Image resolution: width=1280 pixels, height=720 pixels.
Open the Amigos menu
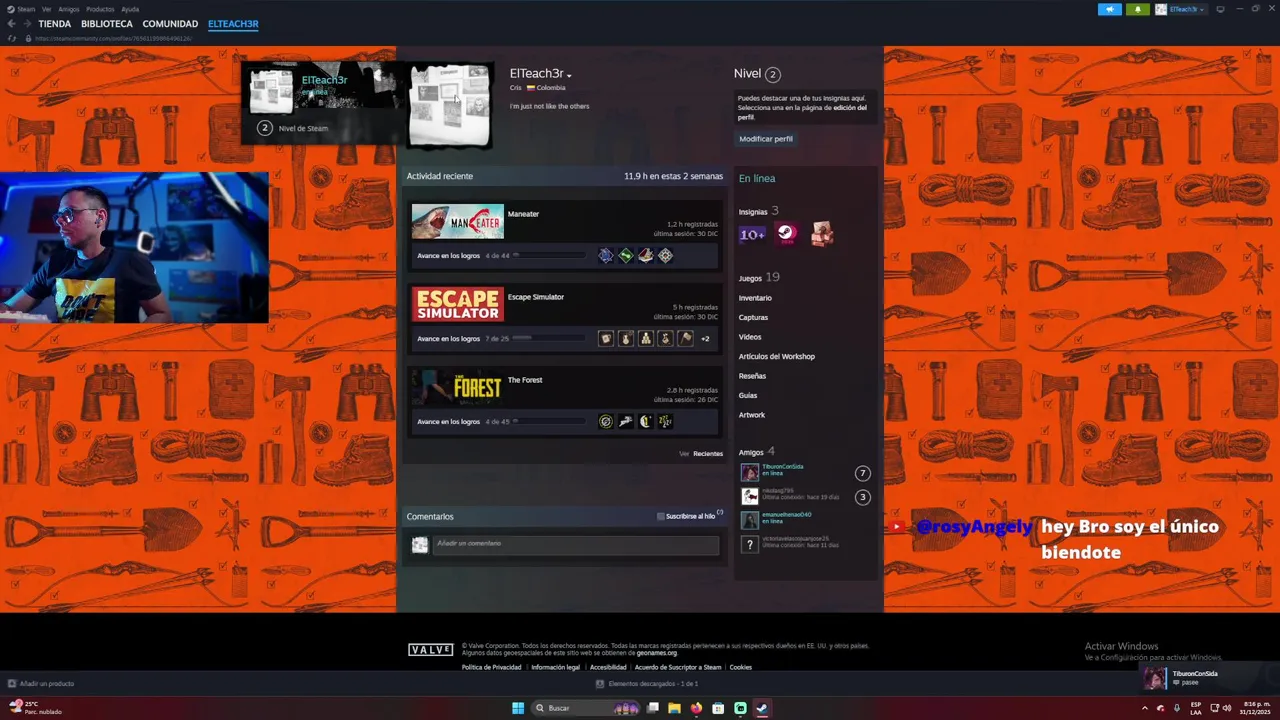click(x=68, y=9)
